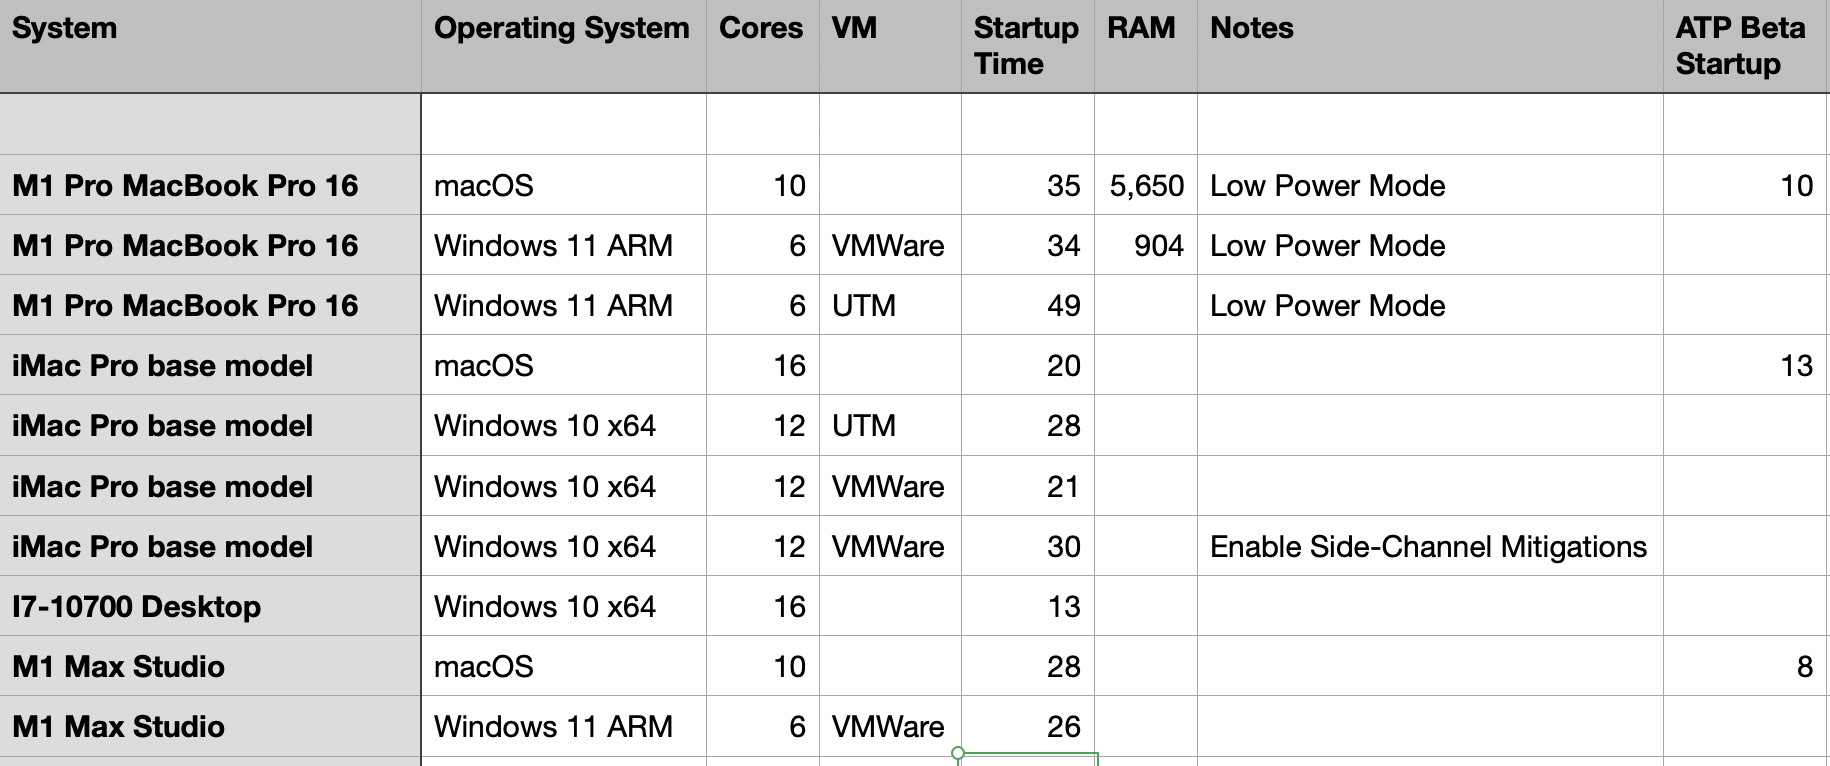This screenshot has height=766, width=1830.
Task: Select UTM cell in iMac Pro row
Action: [890, 425]
